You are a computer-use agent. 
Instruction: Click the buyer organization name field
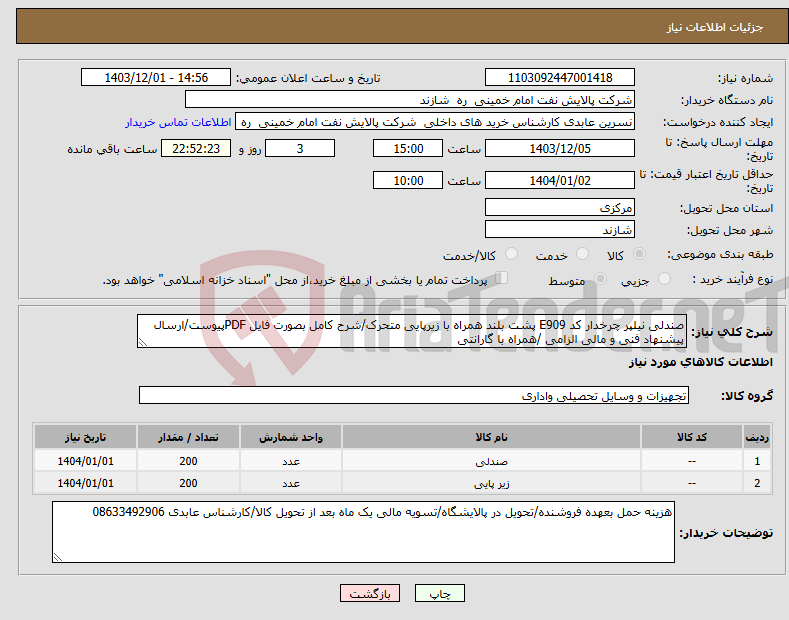click(410, 100)
